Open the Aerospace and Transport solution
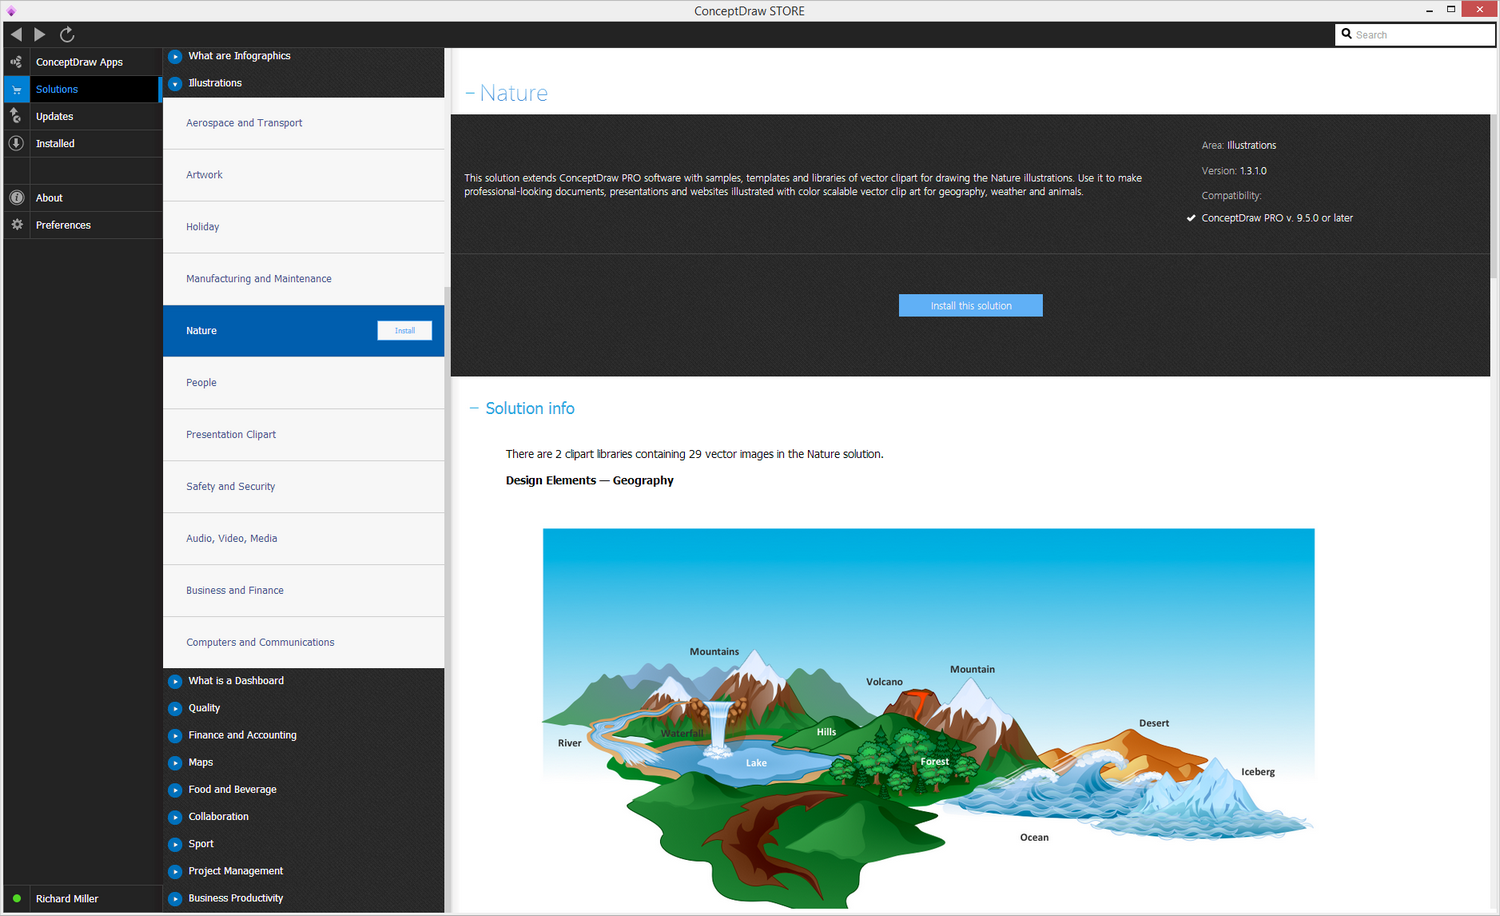1500x916 pixels. coord(303,123)
